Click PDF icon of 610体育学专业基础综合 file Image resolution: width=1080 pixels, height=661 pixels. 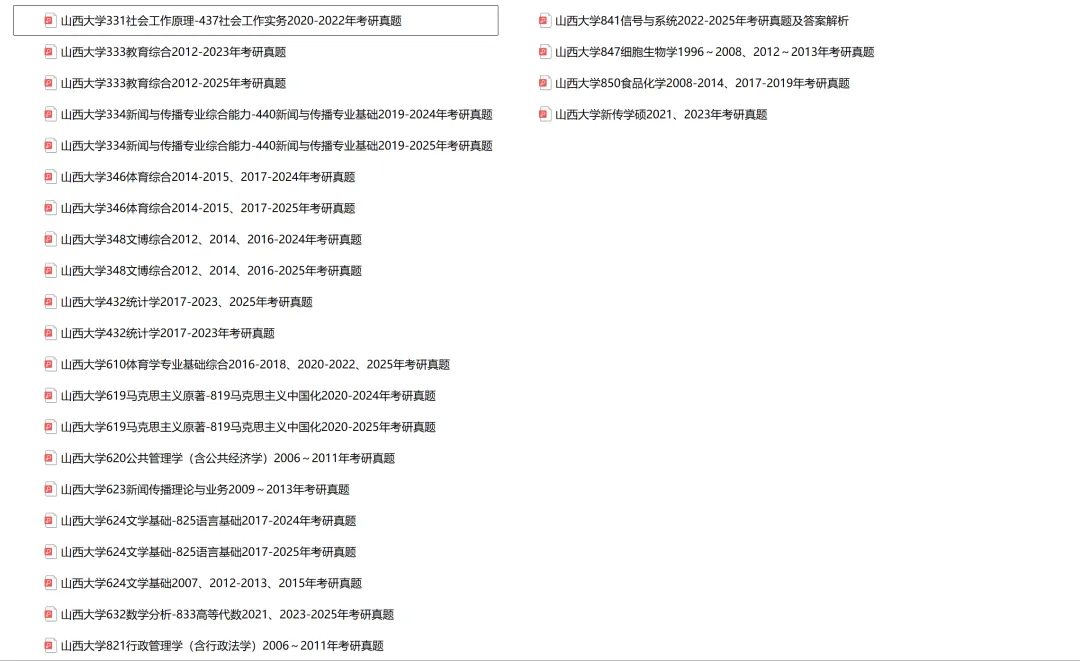coord(50,364)
